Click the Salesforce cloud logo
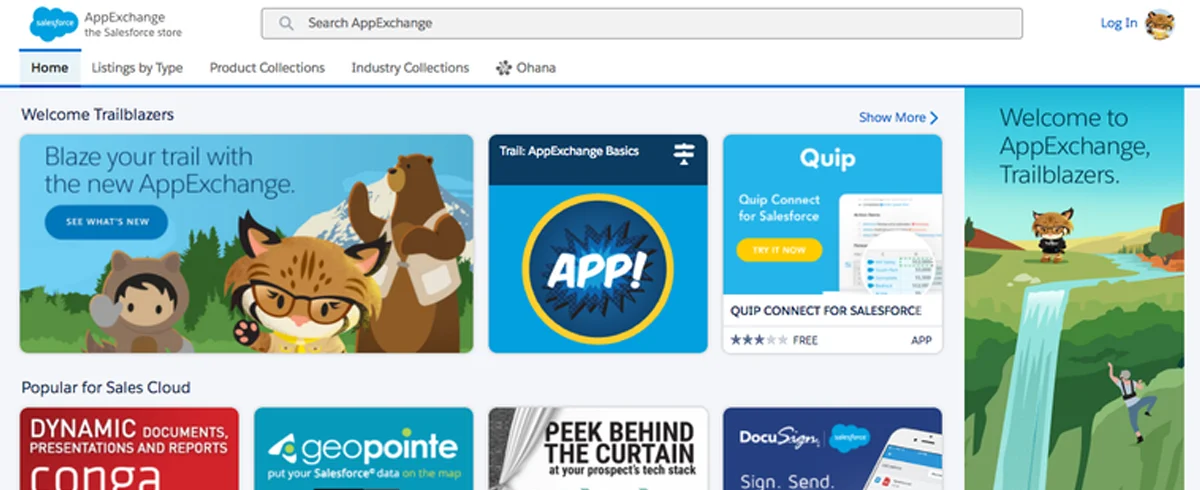The height and width of the screenshot is (490, 1200). 53,22
